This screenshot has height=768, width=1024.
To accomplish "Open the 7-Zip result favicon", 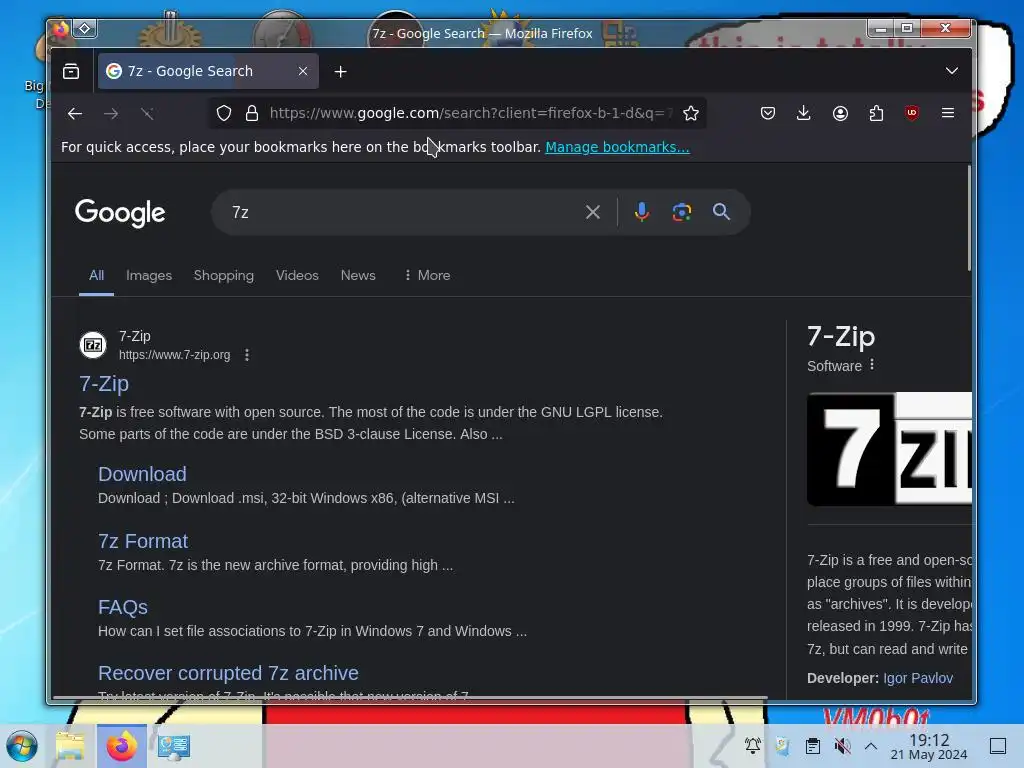I will [93, 345].
